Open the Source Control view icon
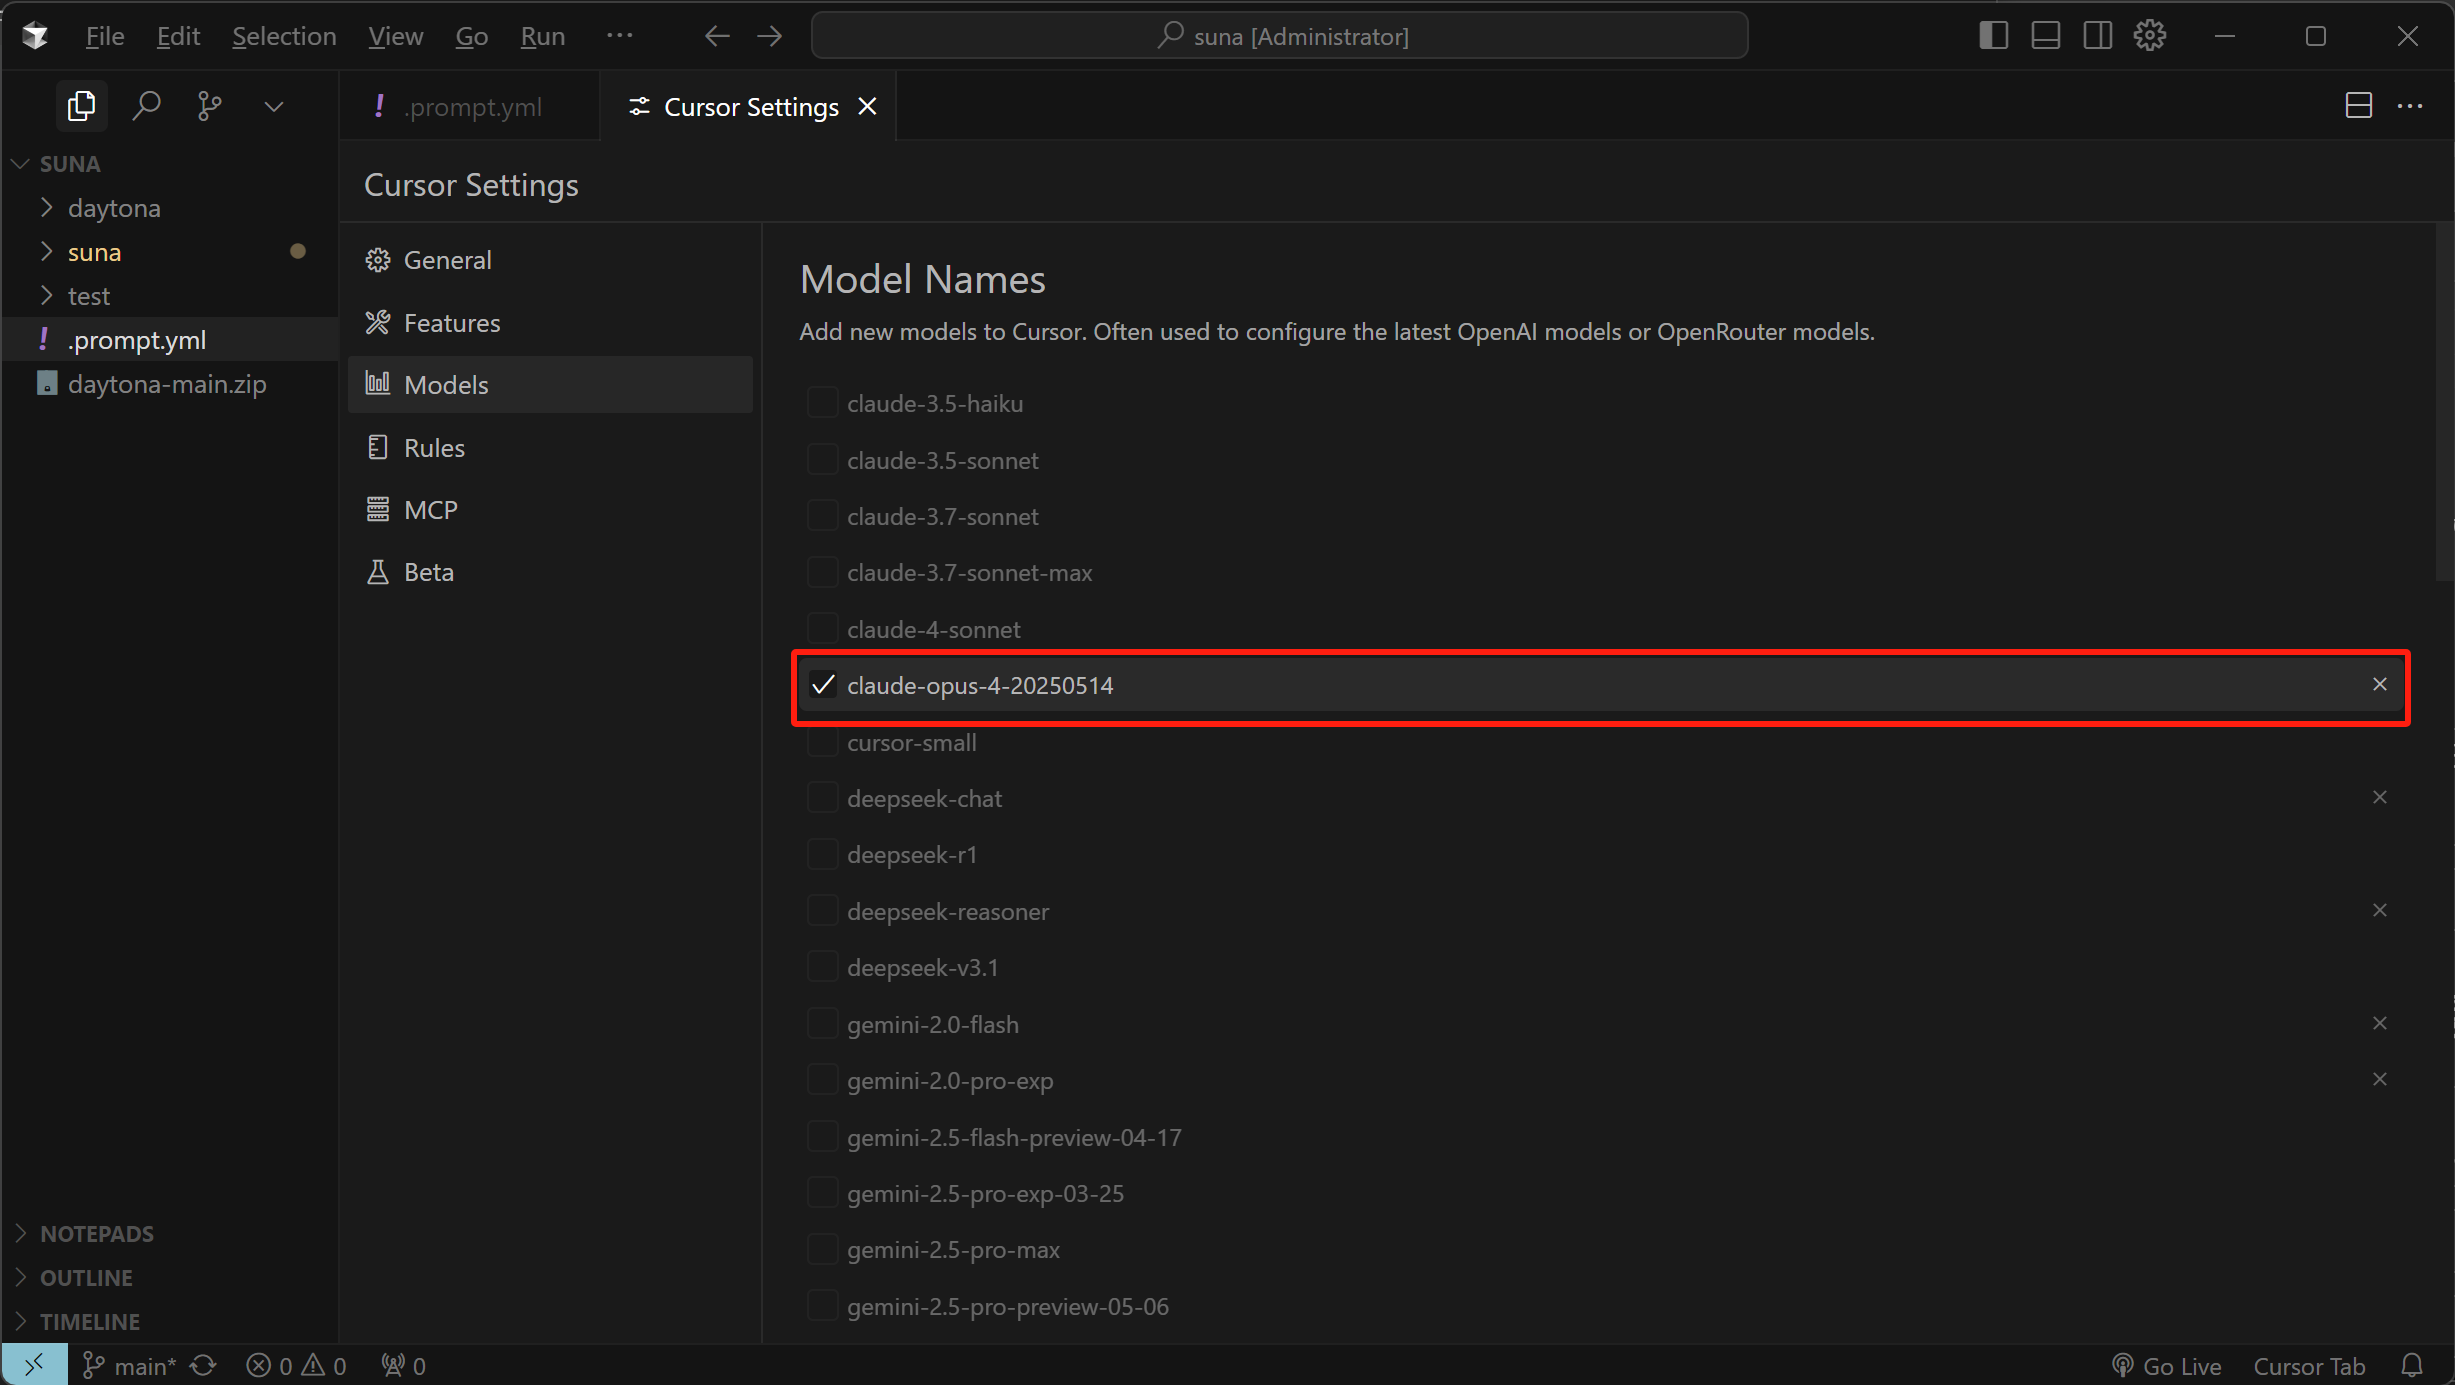The width and height of the screenshot is (2455, 1385). click(209, 106)
